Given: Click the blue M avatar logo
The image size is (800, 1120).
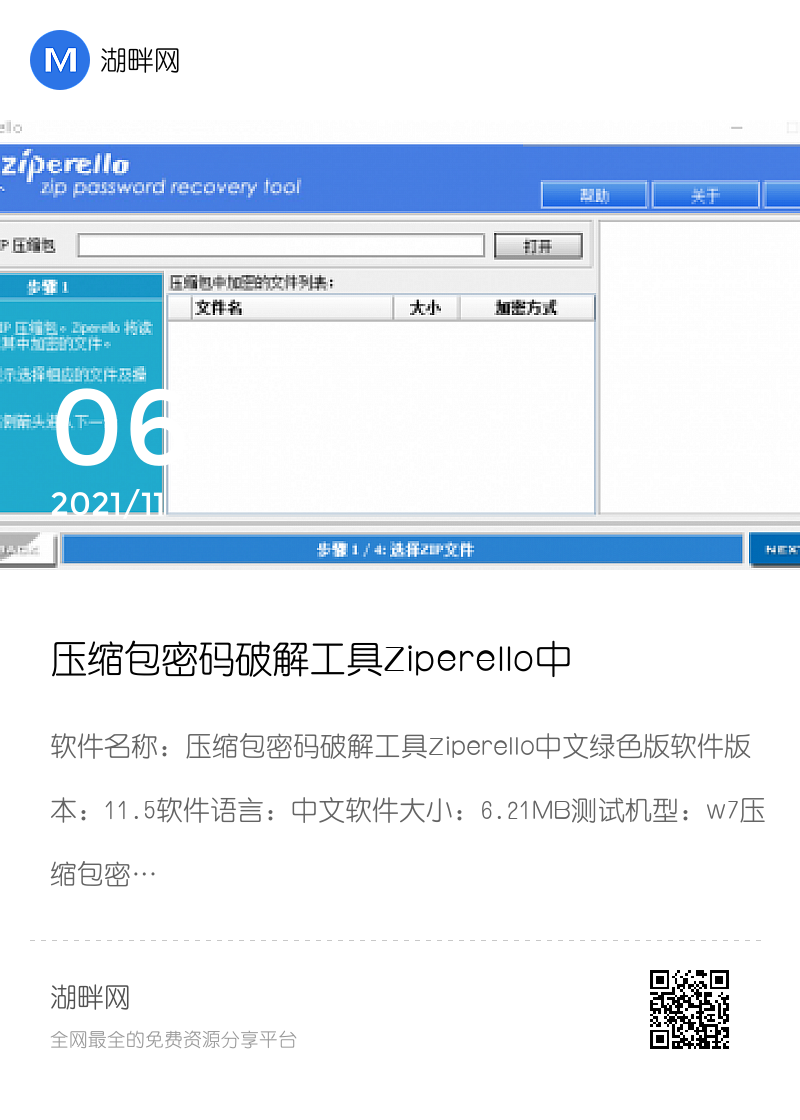Looking at the screenshot, I should point(60,60).
